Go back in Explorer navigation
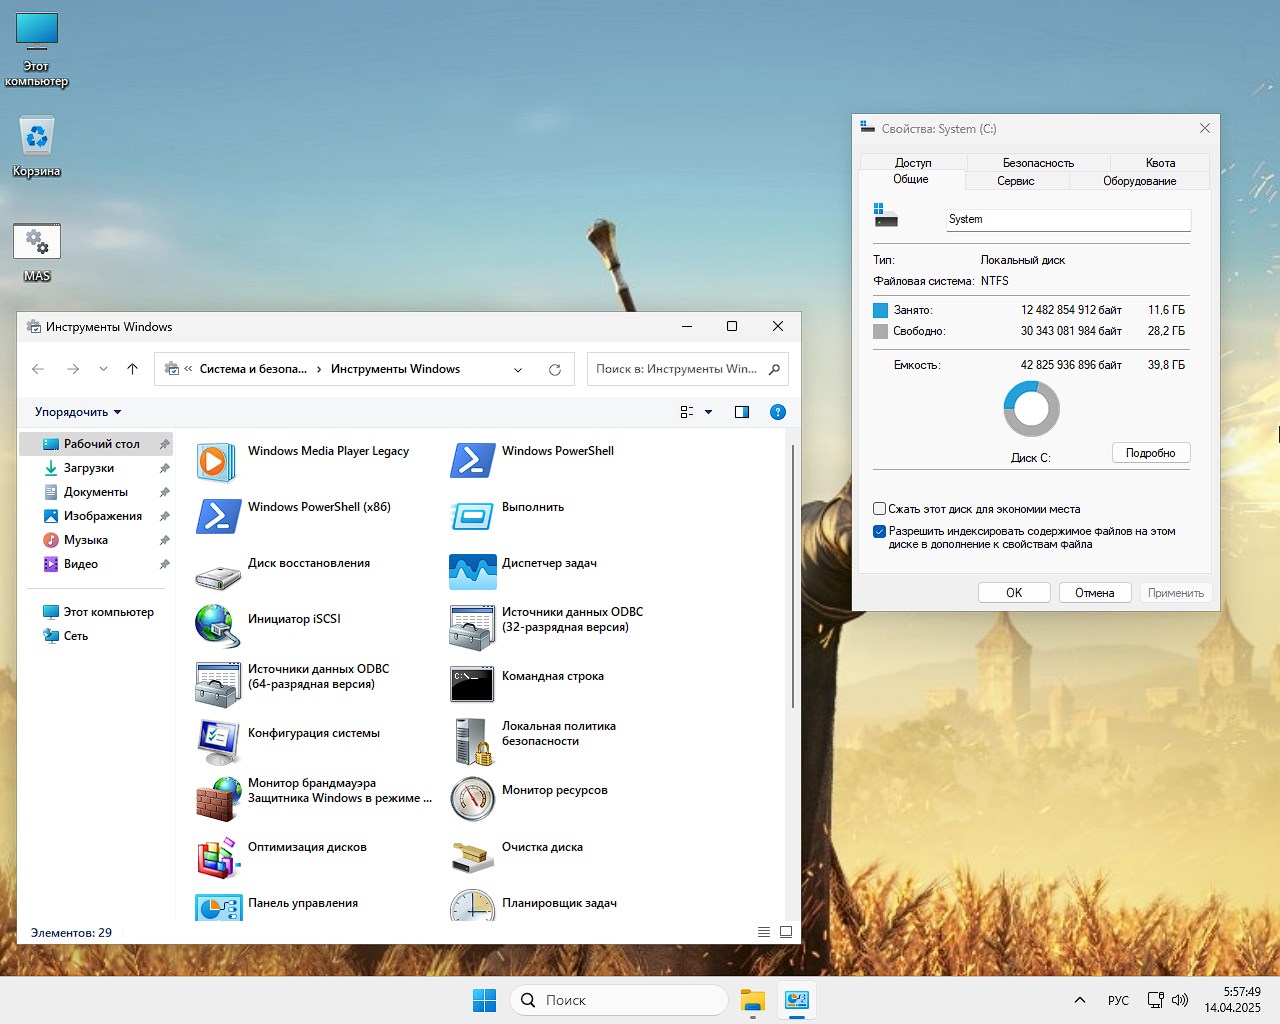The height and width of the screenshot is (1024, 1280). click(38, 369)
